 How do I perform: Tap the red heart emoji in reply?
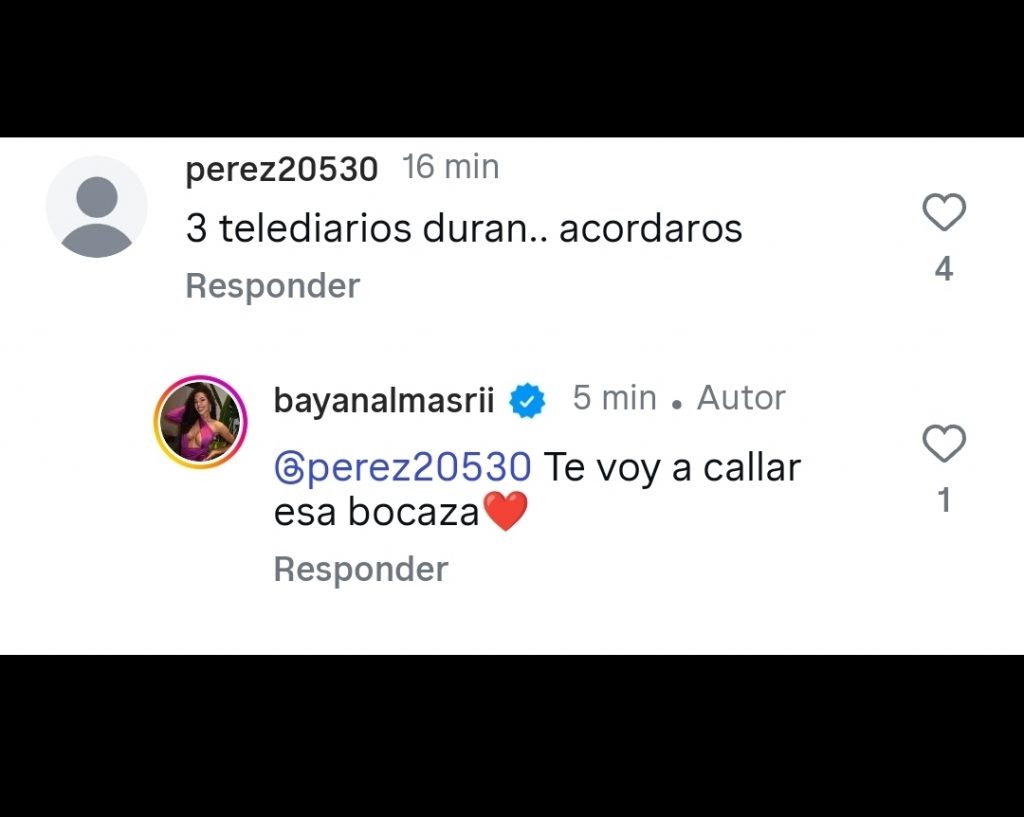(x=504, y=511)
